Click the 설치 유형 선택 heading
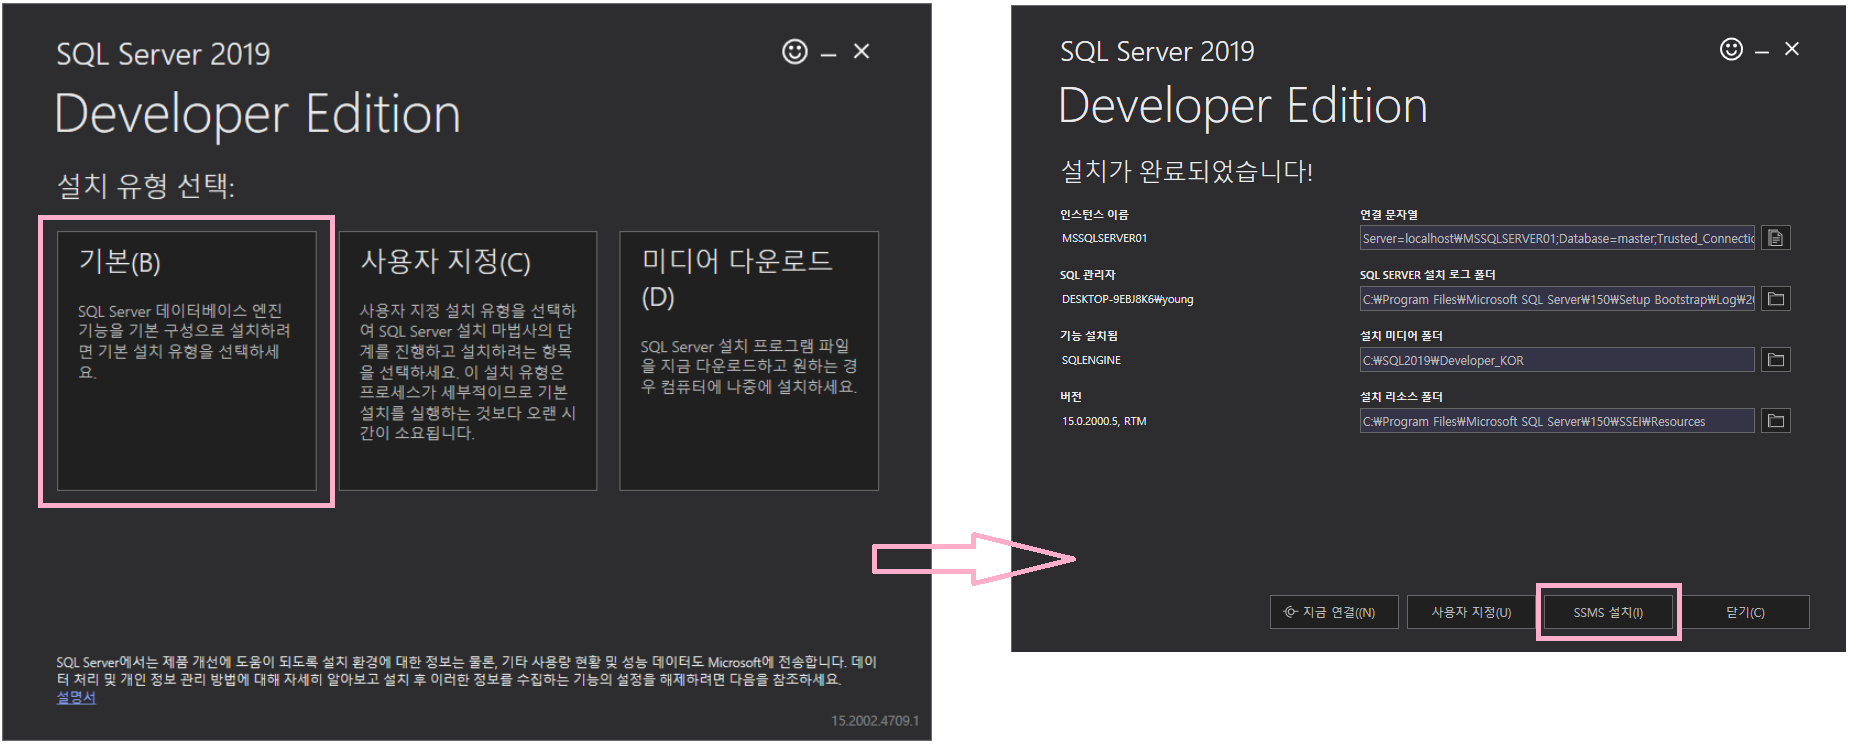Image resolution: width=1866 pixels, height=756 pixels. [x=146, y=186]
